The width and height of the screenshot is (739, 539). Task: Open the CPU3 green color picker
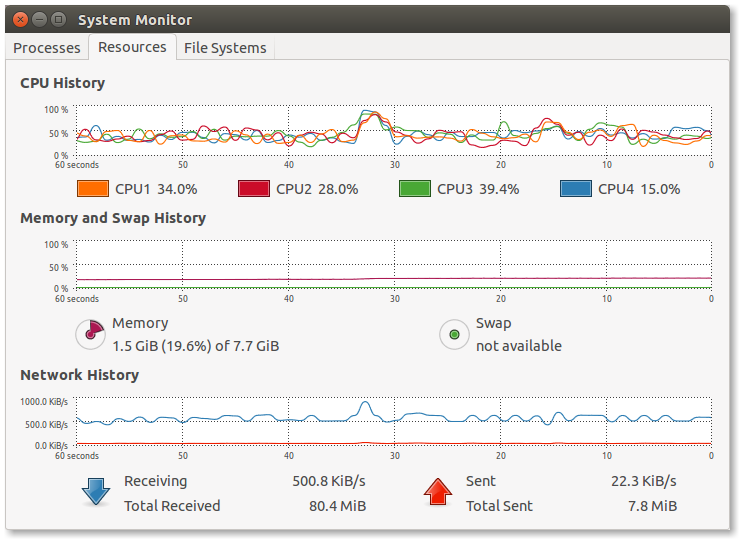[x=415, y=189]
